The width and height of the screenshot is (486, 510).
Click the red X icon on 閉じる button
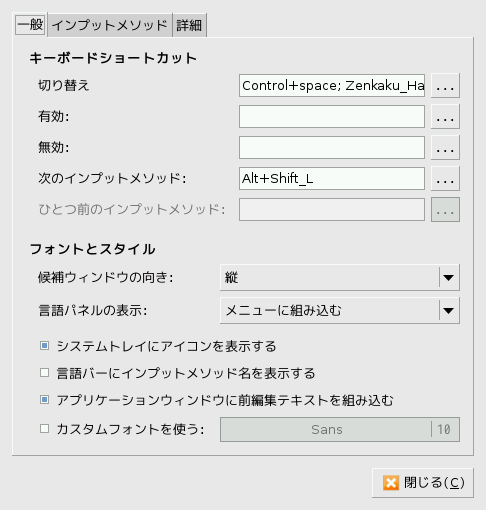click(391, 483)
